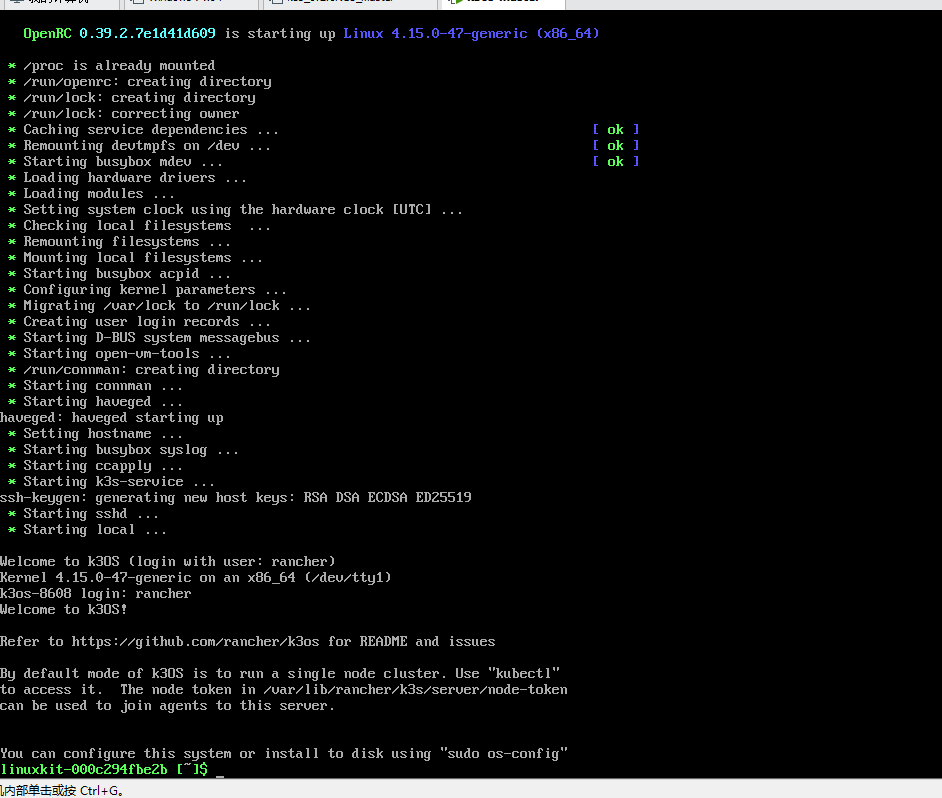Click "Remounting devtmpfs on /dev" line
This screenshot has height=798, width=942.
coord(139,145)
